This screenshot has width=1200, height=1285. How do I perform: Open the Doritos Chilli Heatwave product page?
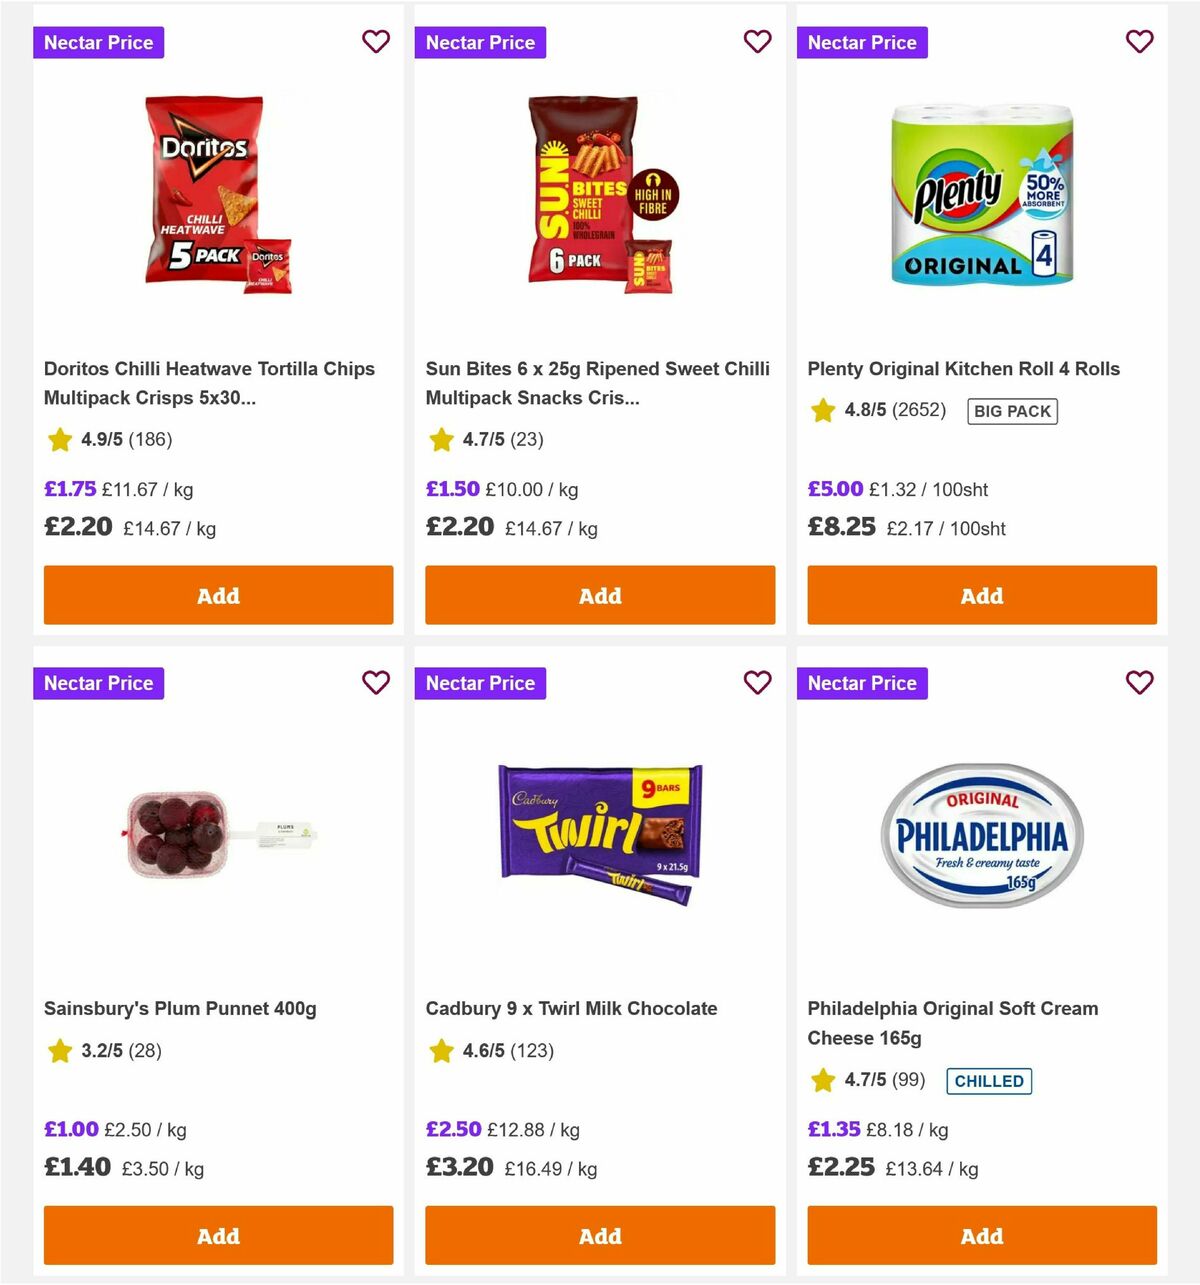coord(209,382)
